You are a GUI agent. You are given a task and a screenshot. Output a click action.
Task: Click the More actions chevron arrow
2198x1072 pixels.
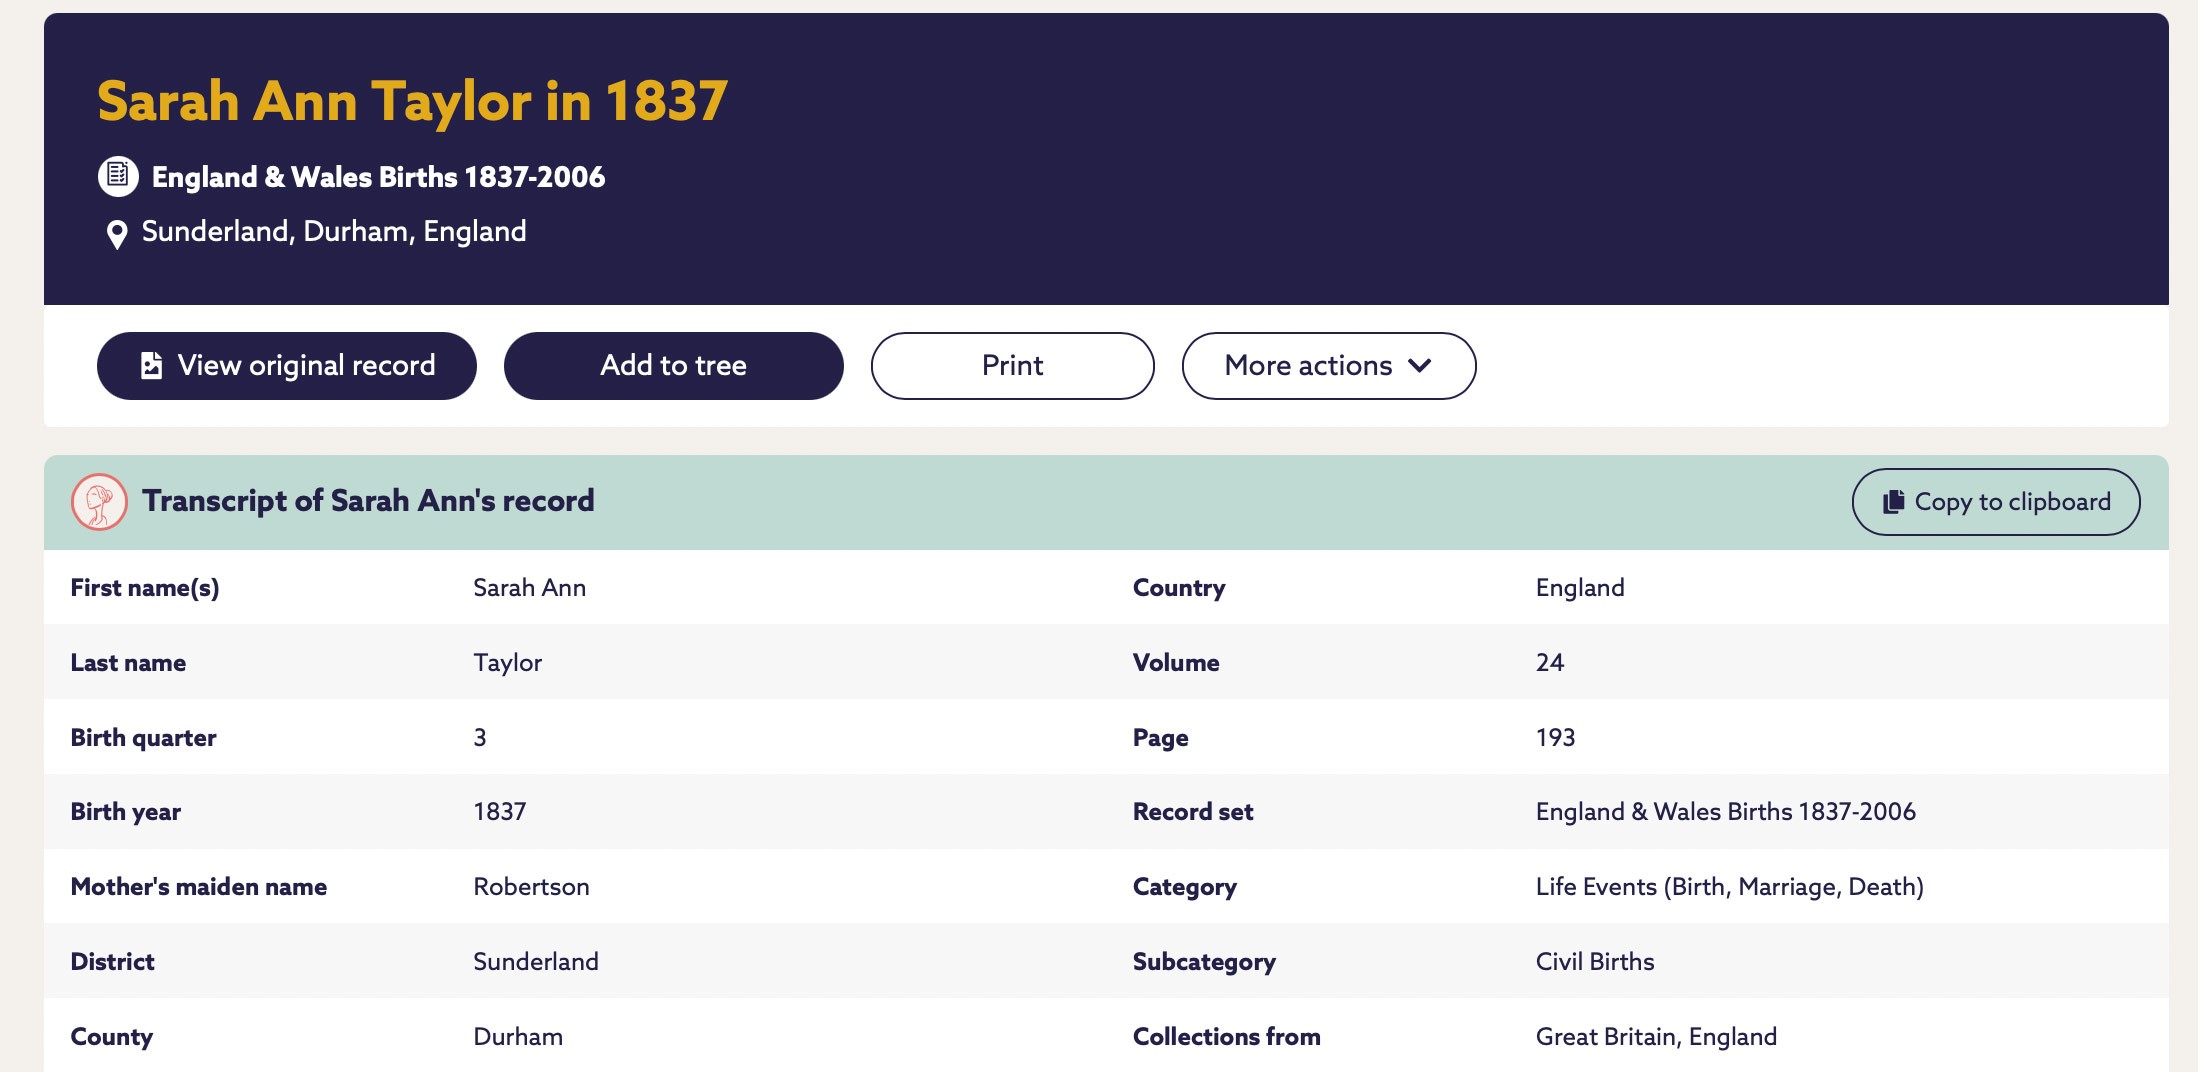[1420, 366]
